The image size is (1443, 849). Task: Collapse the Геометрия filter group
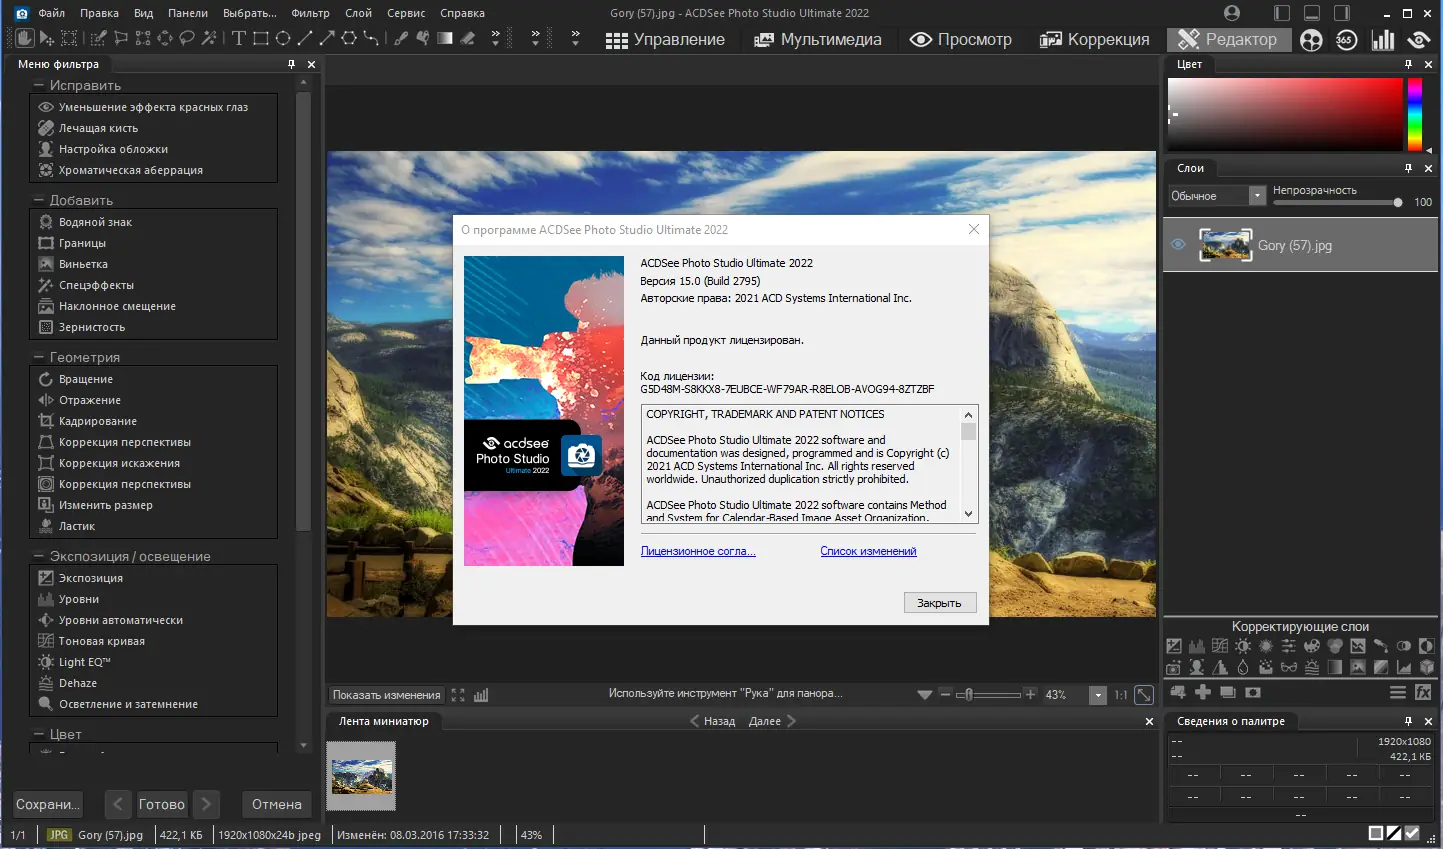tap(38, 357)
